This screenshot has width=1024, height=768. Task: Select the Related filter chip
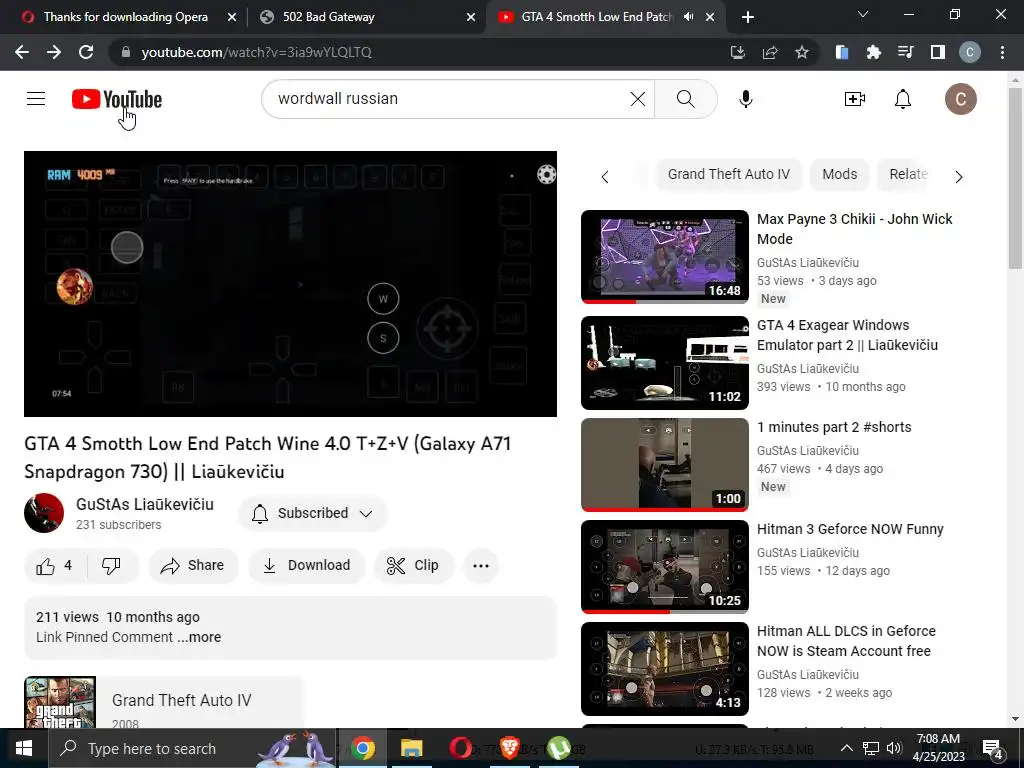pos(908,174)
